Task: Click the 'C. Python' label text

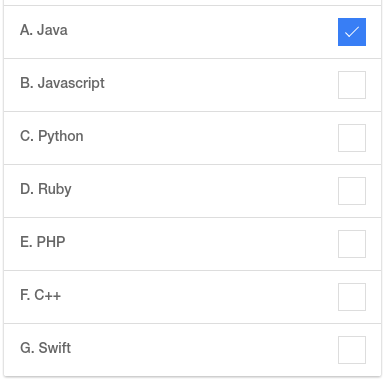Action: pos(52,136)
